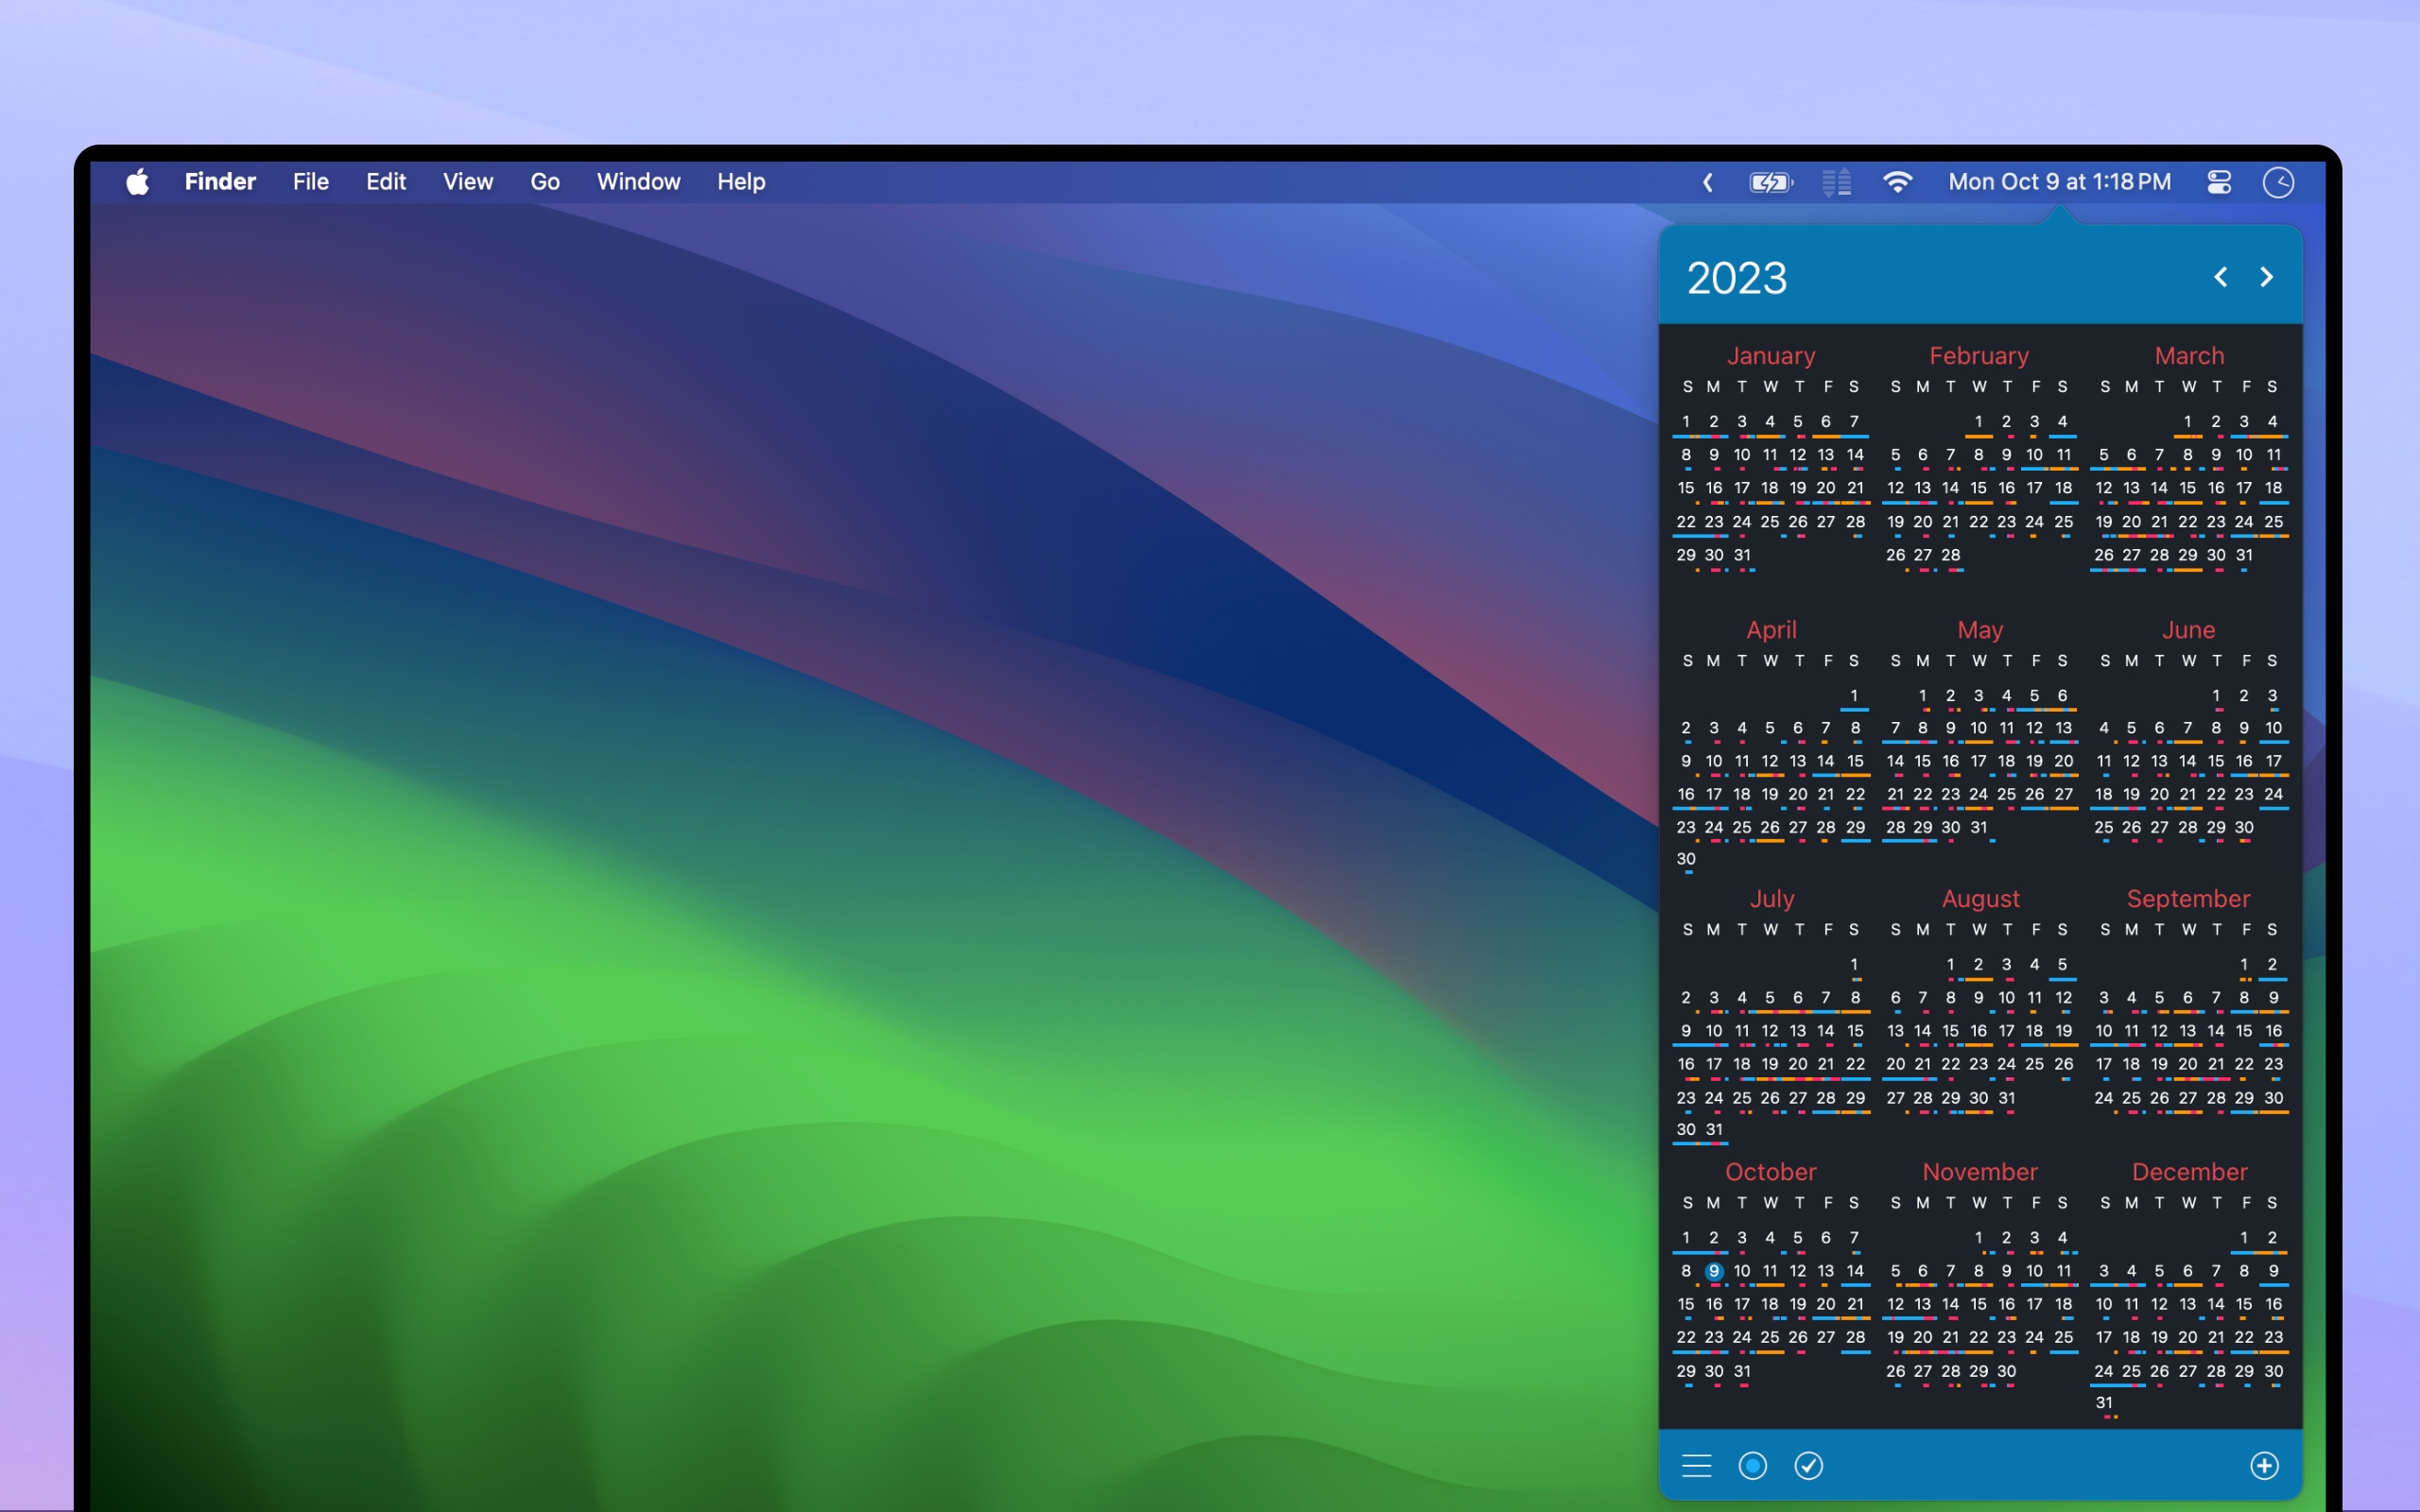Image resolution: width=2420 pixels, height=1512 pixels.
Task: Open the hamburger list menu in calendar footer
Action: tap(1696, 1466)
